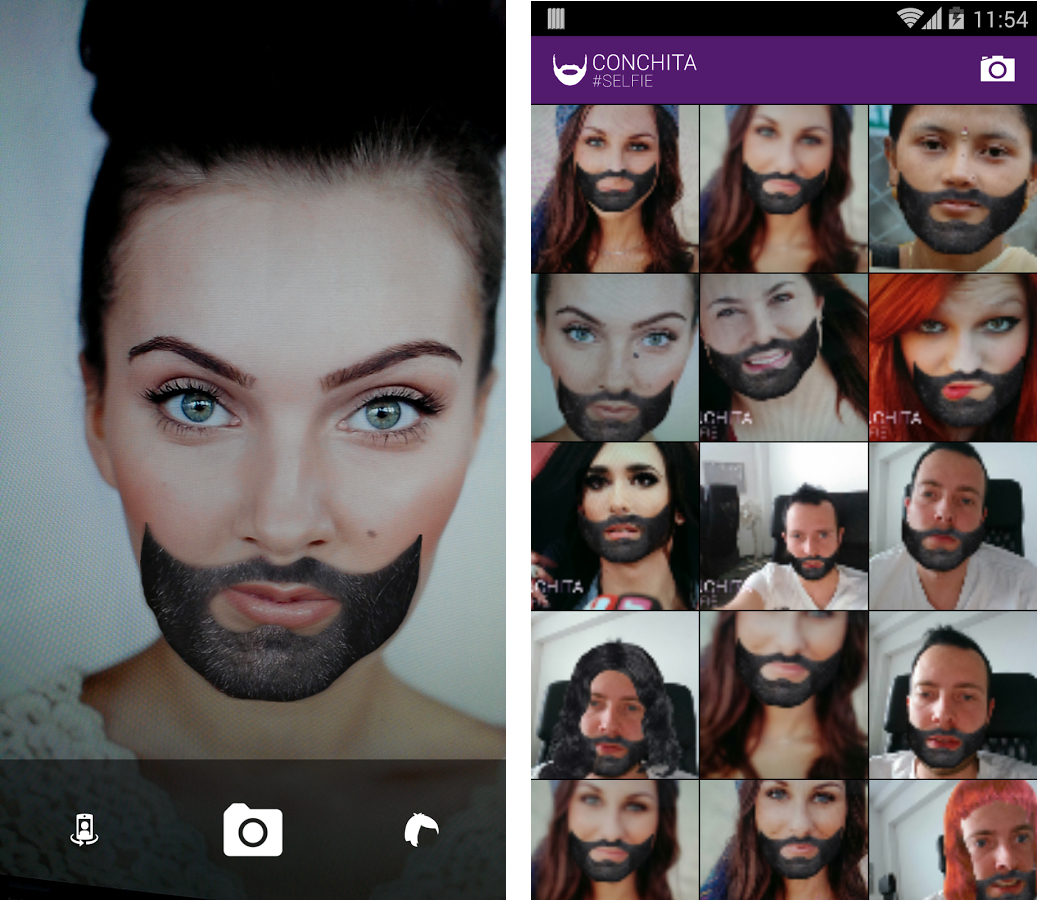This screenshot has height=900, width=1037.
Task: Open selfie of woman with forehead bindi
Action: point(953,188)
